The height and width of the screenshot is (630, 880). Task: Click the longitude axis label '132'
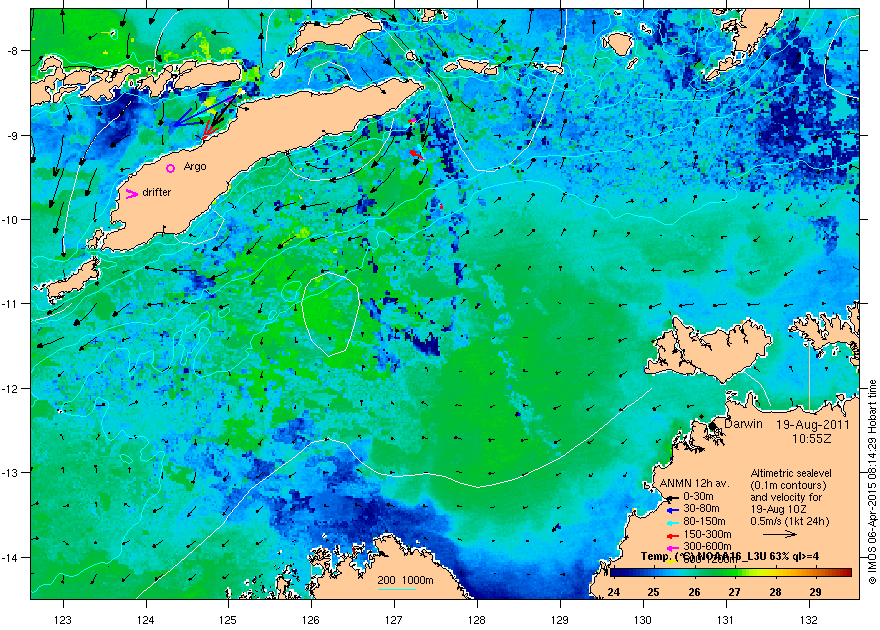pos(809,620)
